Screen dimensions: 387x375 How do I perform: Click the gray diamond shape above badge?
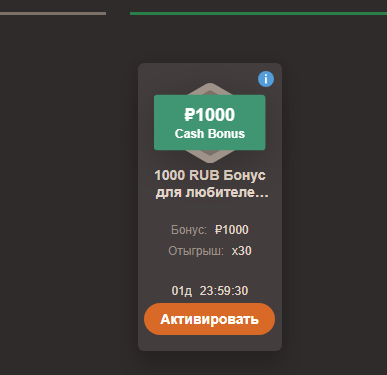point(210,89)
